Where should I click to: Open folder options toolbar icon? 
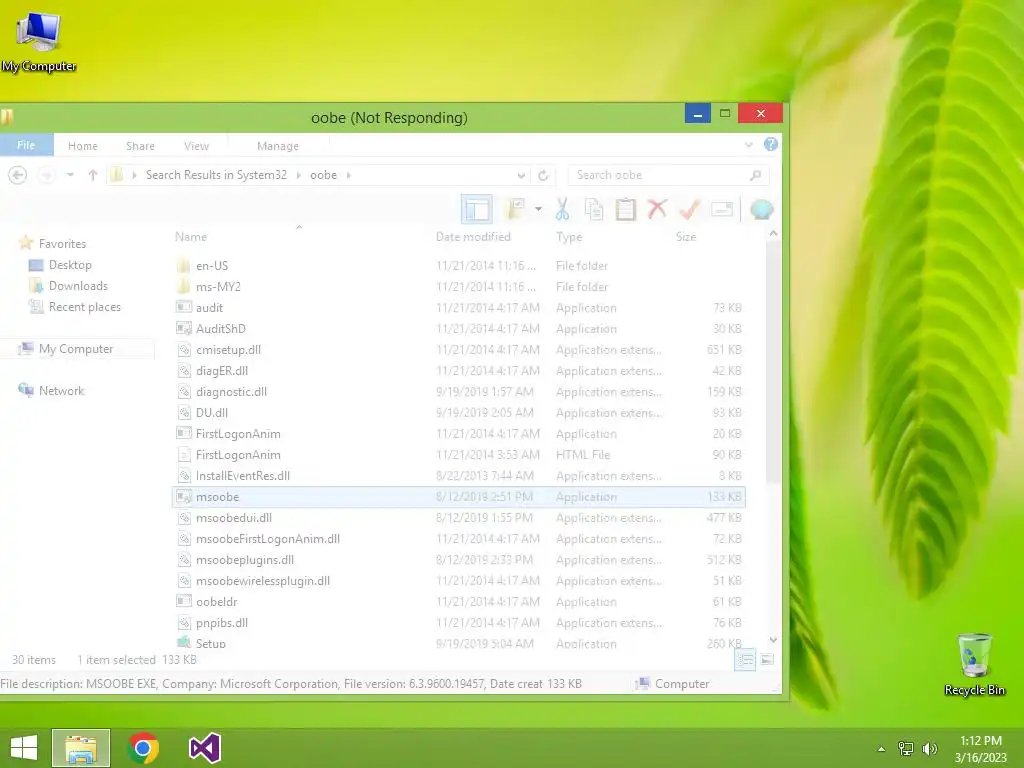tap(515, 210)
